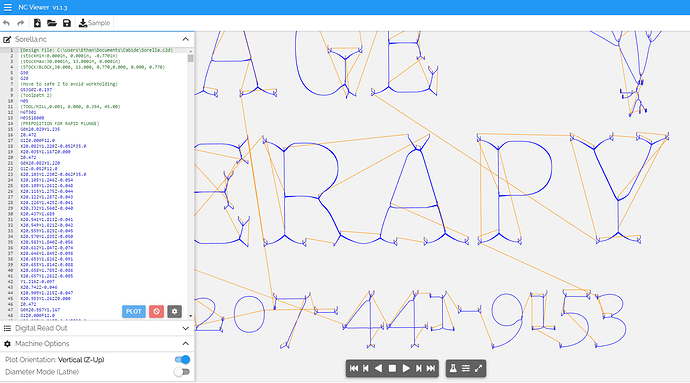Toggle fullscreen with the expand arrows icon
690x383 pixels.
point(479,368)
